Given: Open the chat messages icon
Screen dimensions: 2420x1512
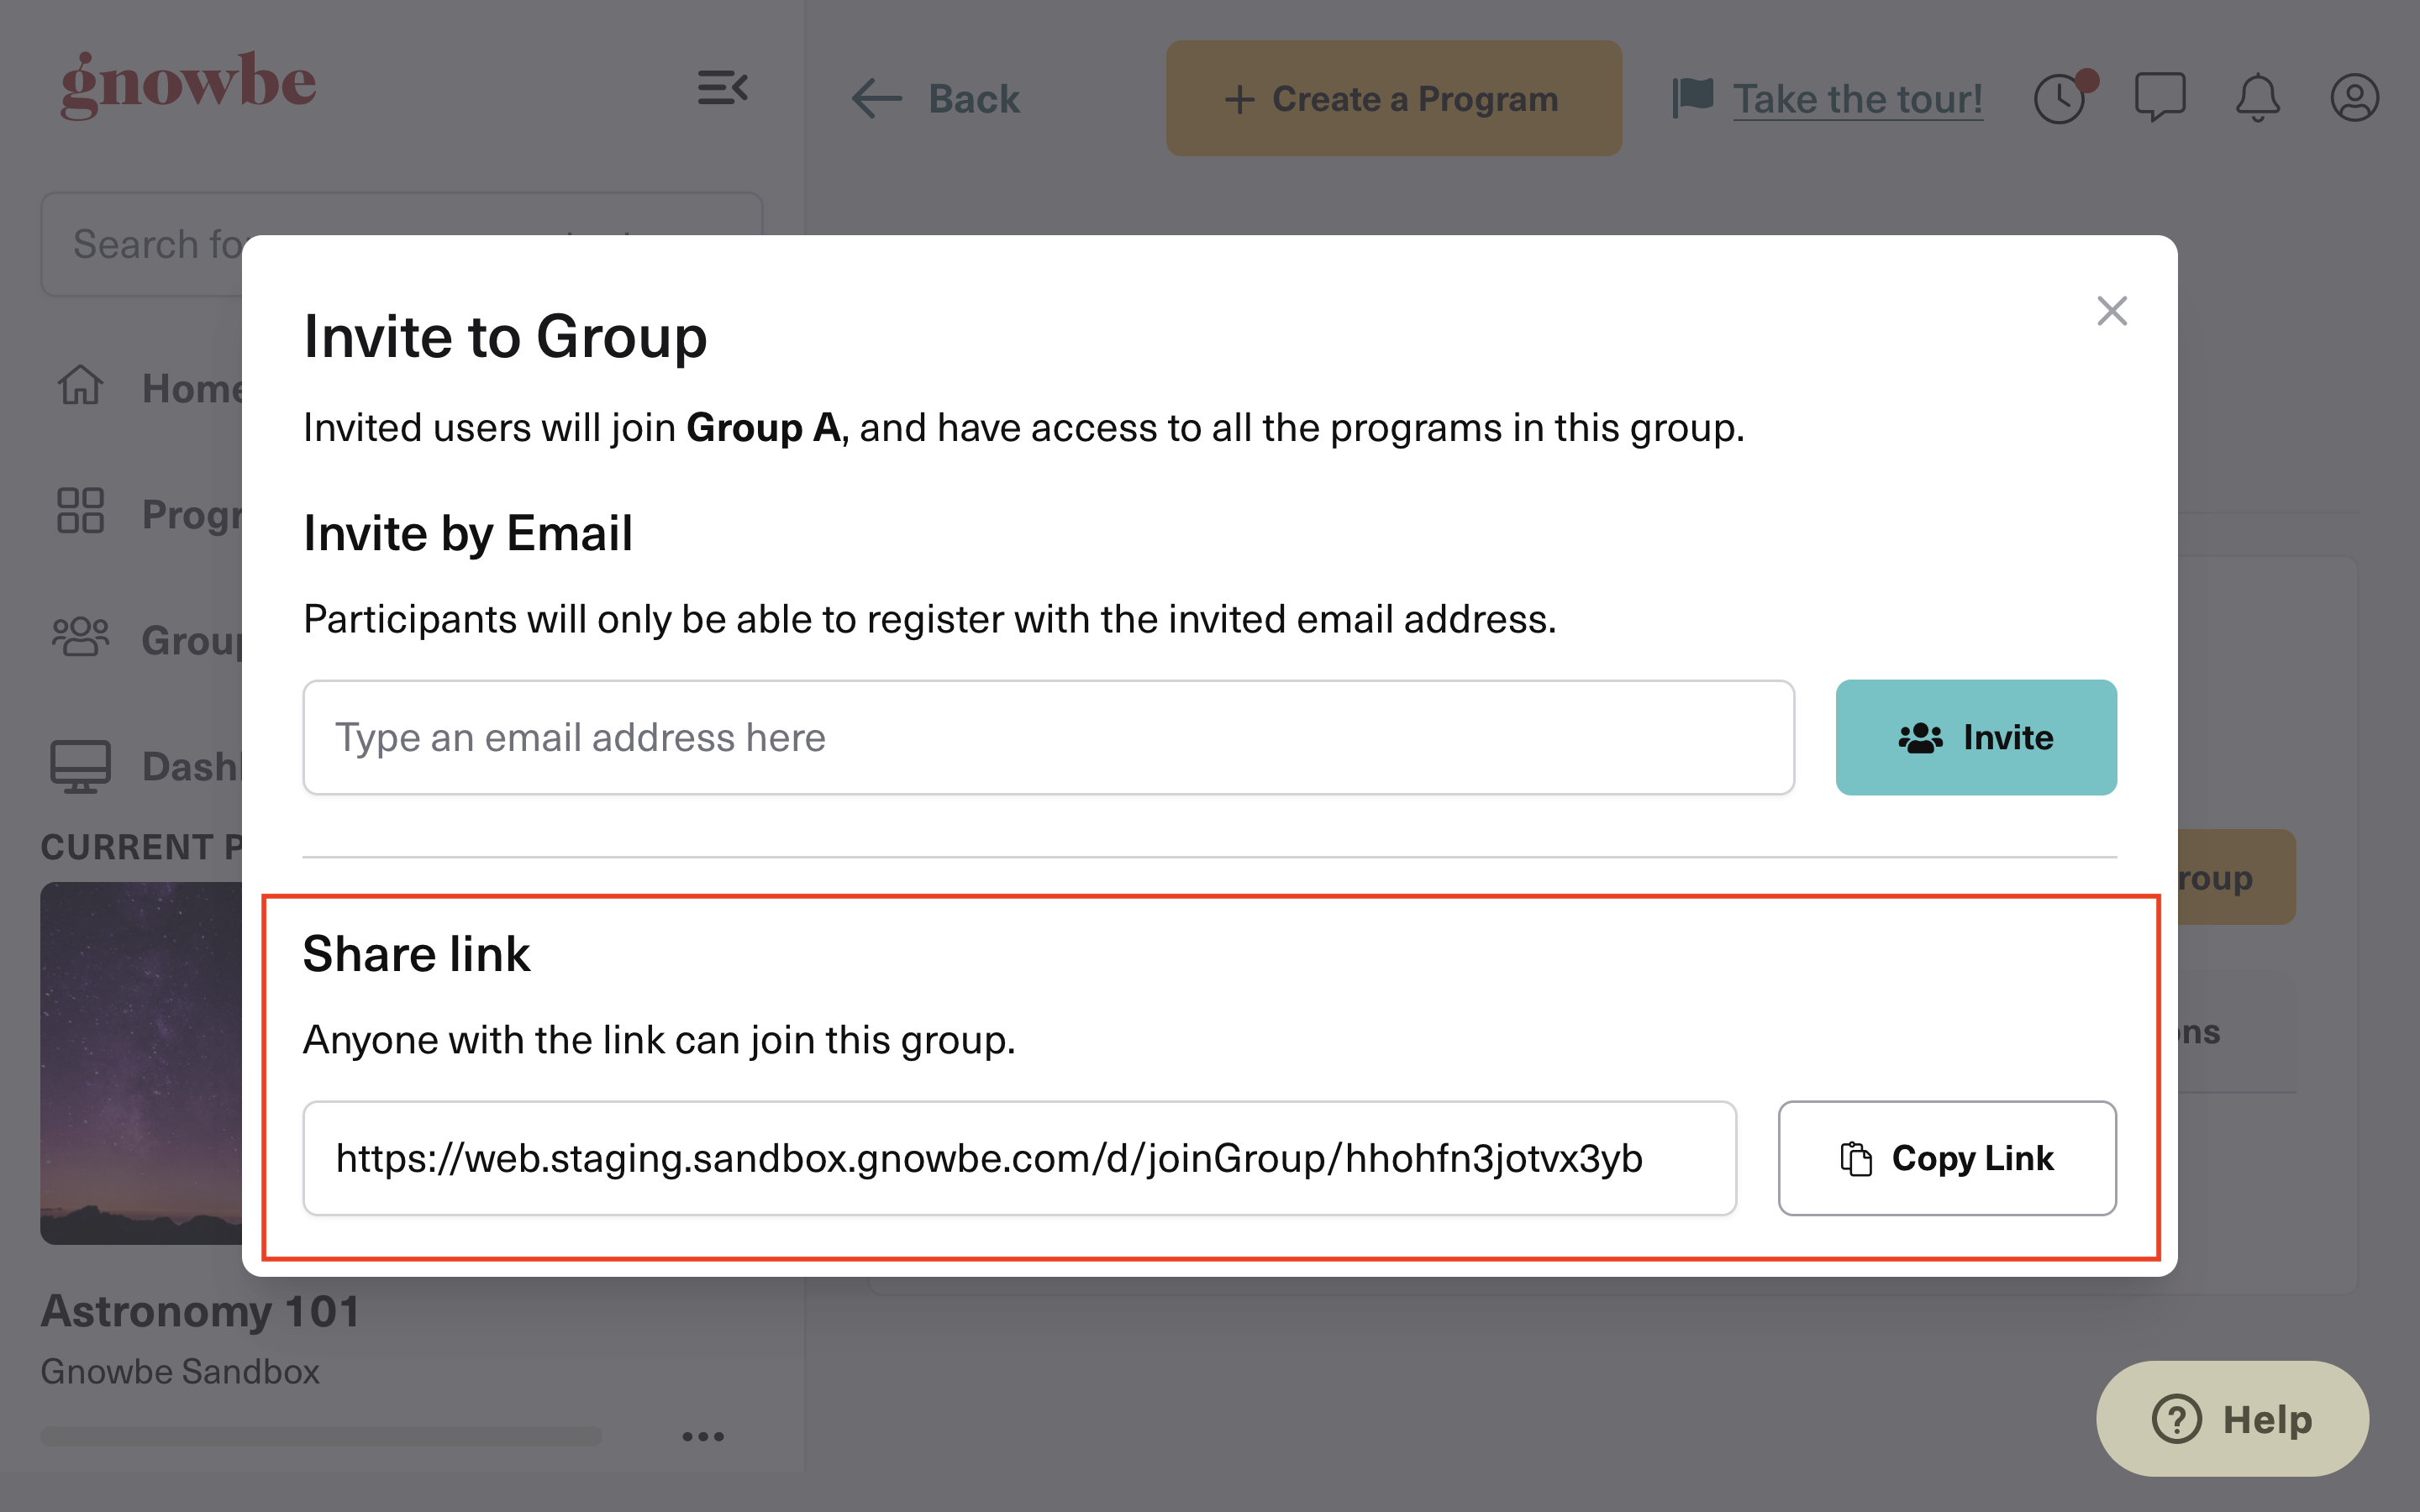Looking at the screenshot, I should [2160, 98].
